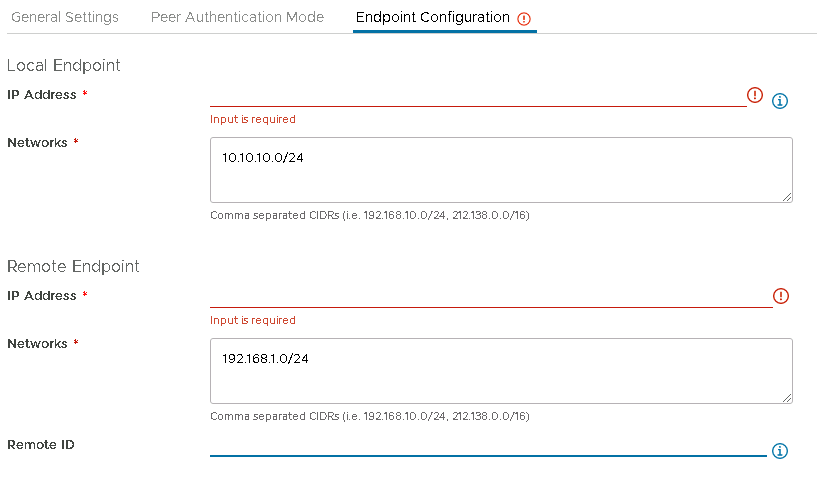828x499 pixels.
Task: Focus the Remote ID input field
Action: coord(487,445)
